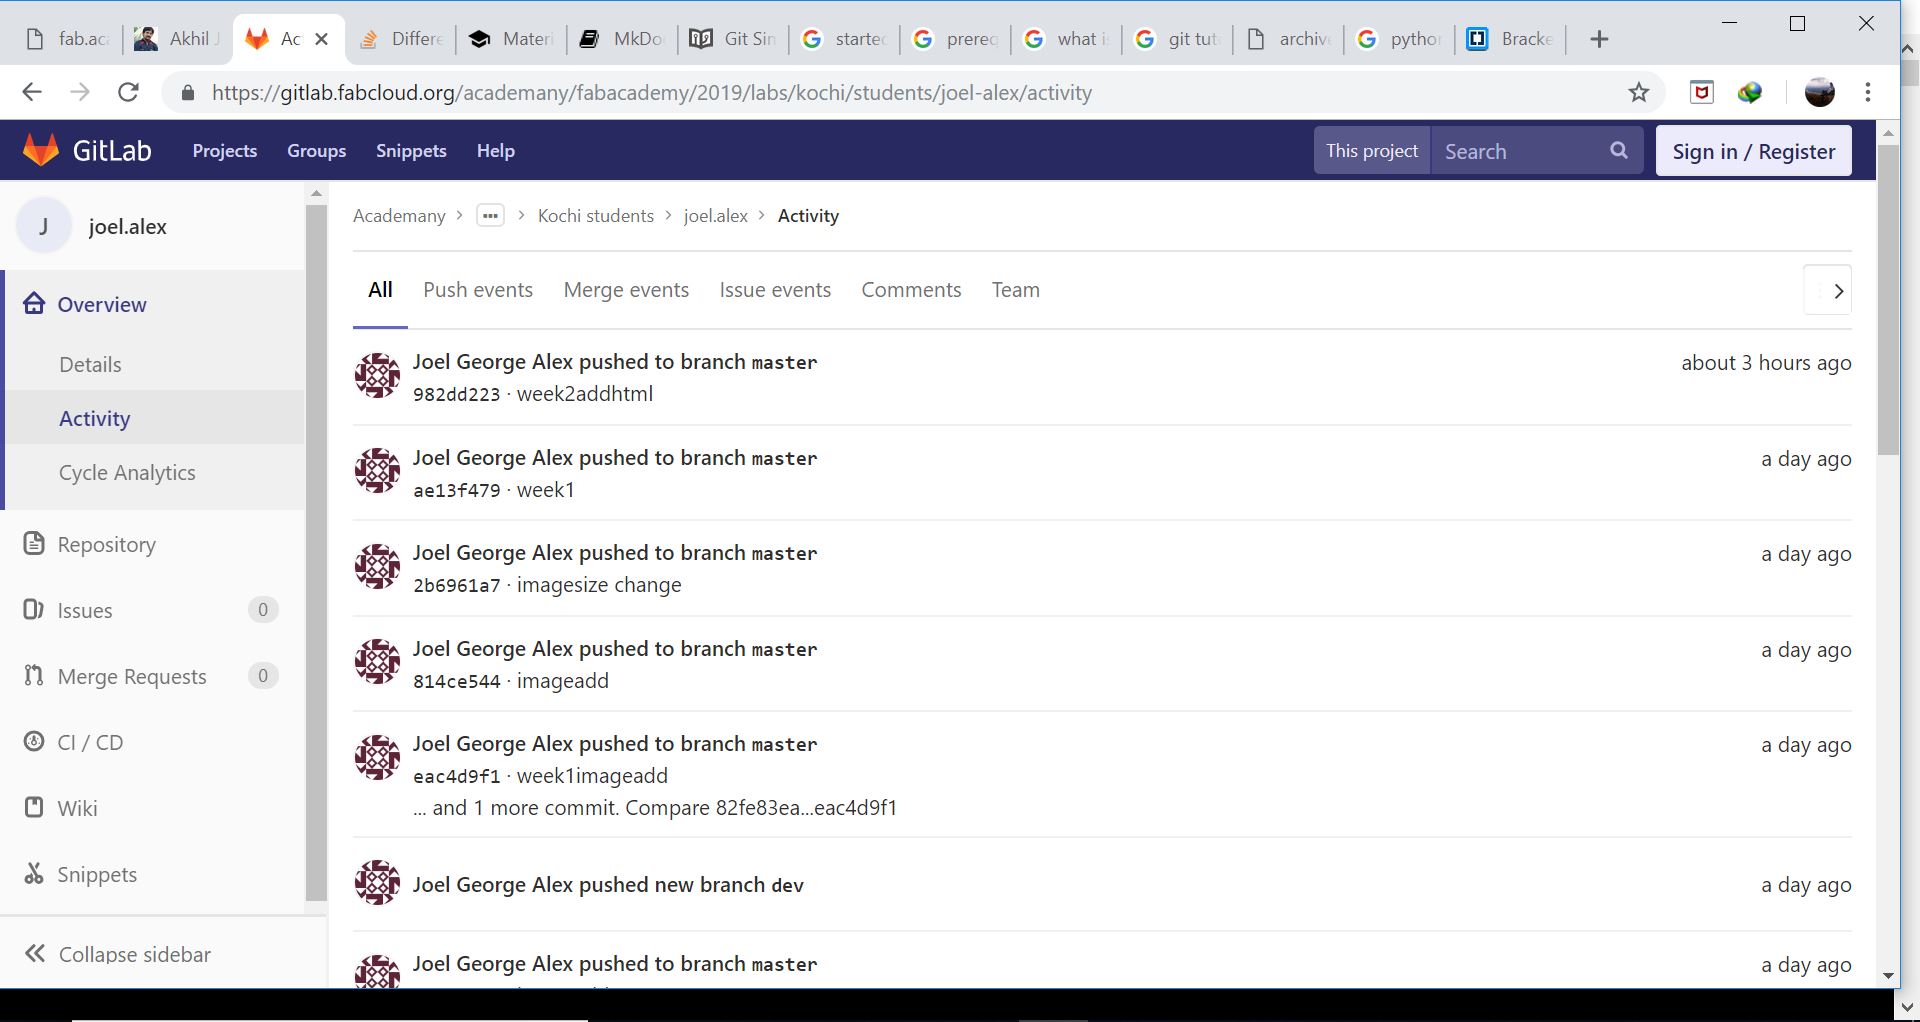Reload the page

(128, 93)
